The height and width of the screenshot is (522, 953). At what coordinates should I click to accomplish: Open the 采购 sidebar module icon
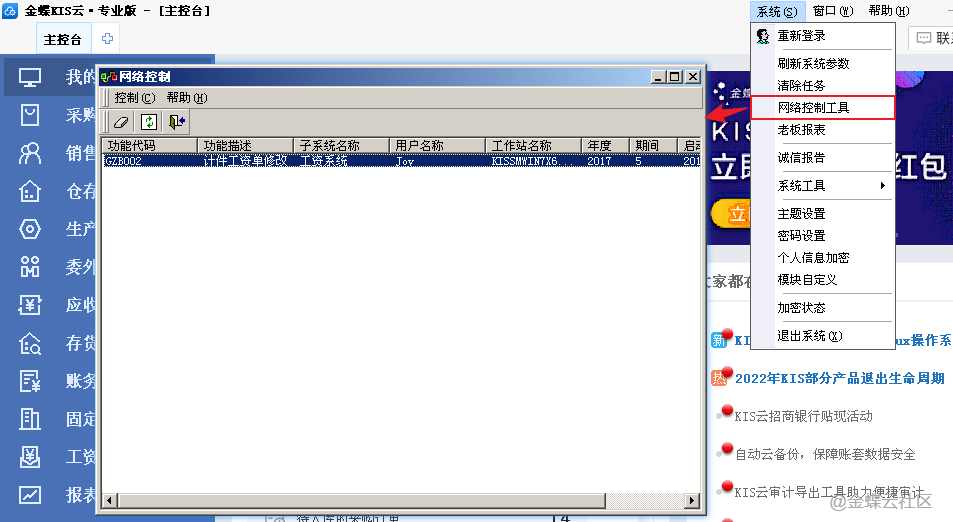click(30, 115)
